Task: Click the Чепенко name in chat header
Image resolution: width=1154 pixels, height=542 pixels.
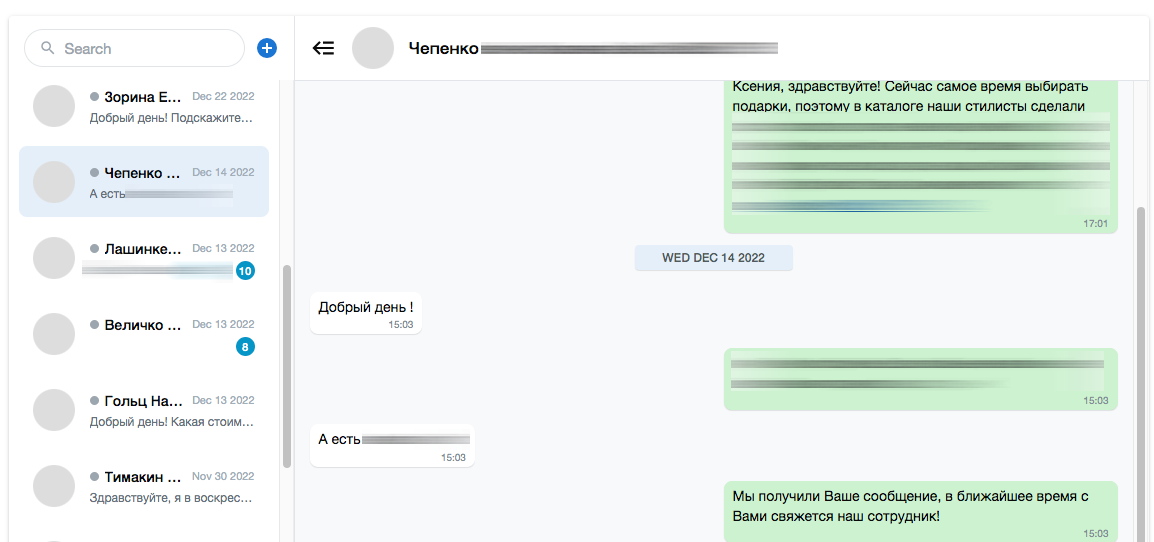Action: 443,49
